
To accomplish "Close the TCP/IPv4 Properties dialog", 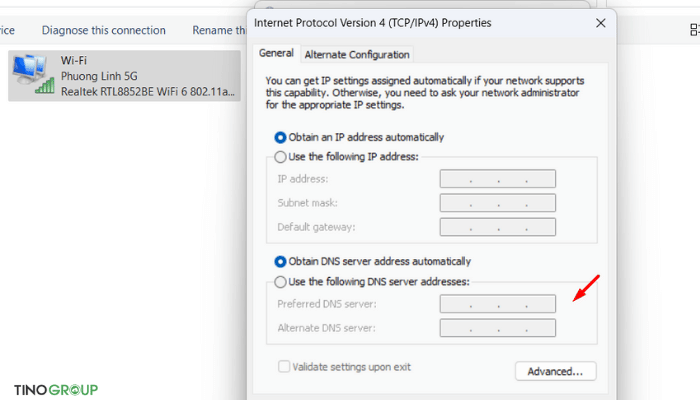I will click(600, 23).
